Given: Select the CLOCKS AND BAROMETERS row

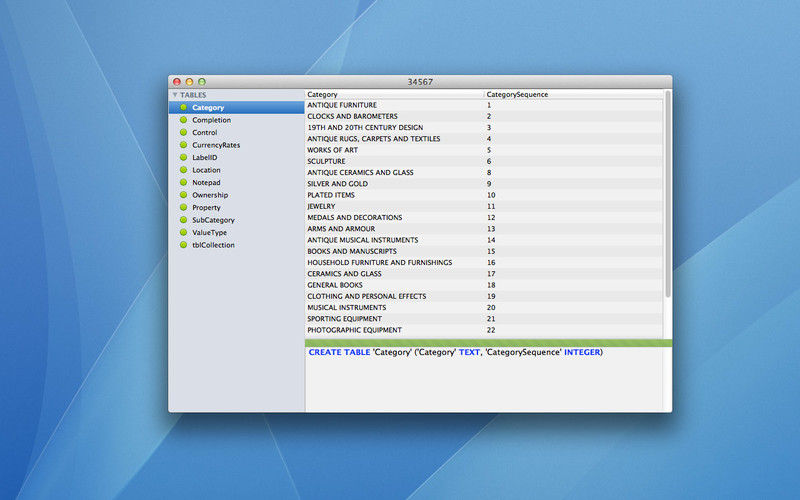Looking at the screenshot, I should (484, 116).
